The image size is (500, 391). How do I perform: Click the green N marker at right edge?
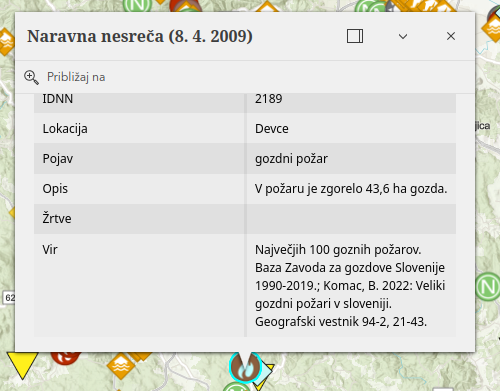[487, 287]
